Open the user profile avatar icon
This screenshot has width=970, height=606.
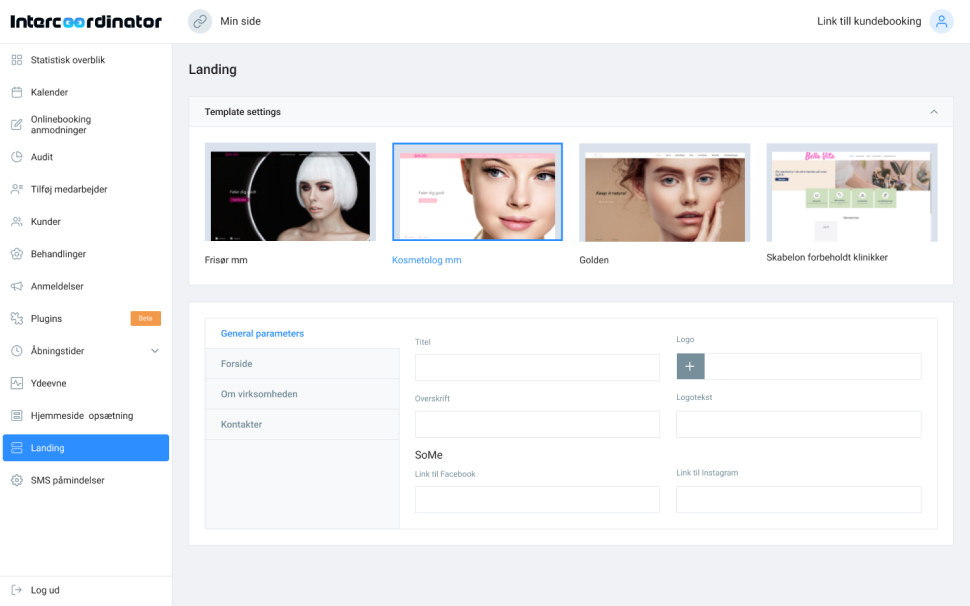(941, 22)
